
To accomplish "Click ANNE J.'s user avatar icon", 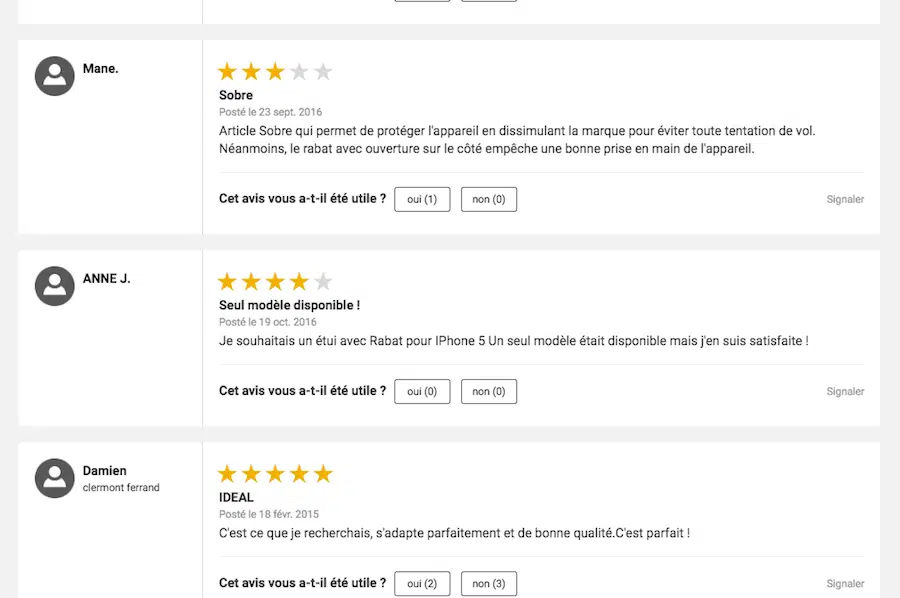I will point(55,286).
